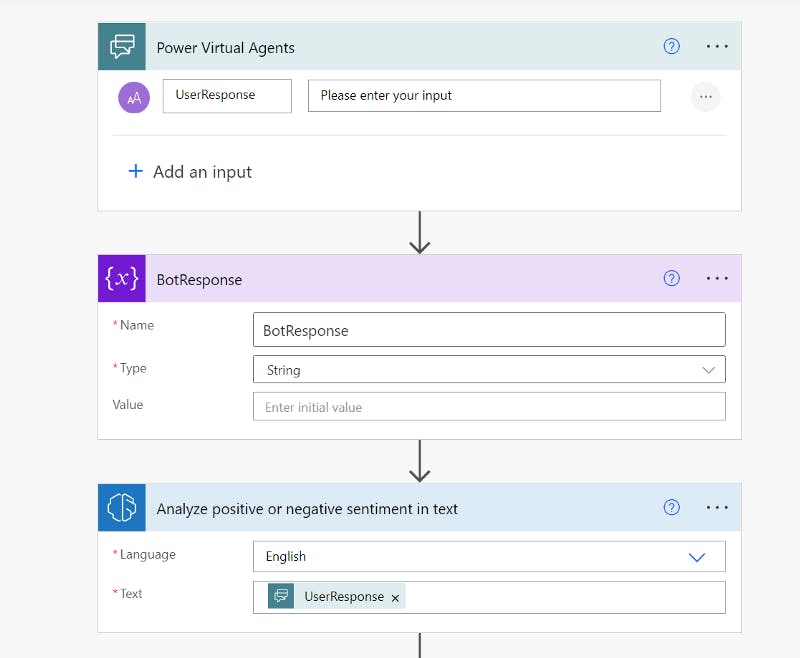
Task: Edit the UserResponse input name field
Action: (227, 95)
